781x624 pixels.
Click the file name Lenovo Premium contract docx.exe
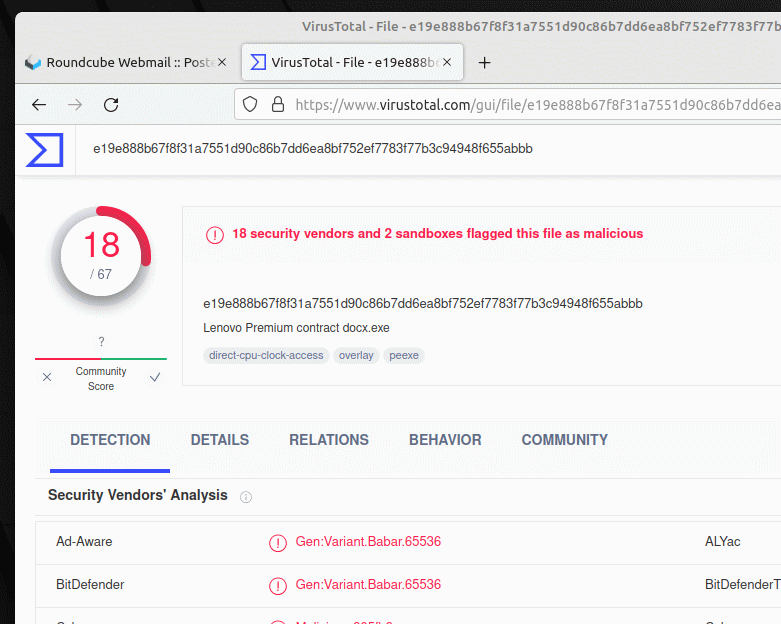[296, 328]
